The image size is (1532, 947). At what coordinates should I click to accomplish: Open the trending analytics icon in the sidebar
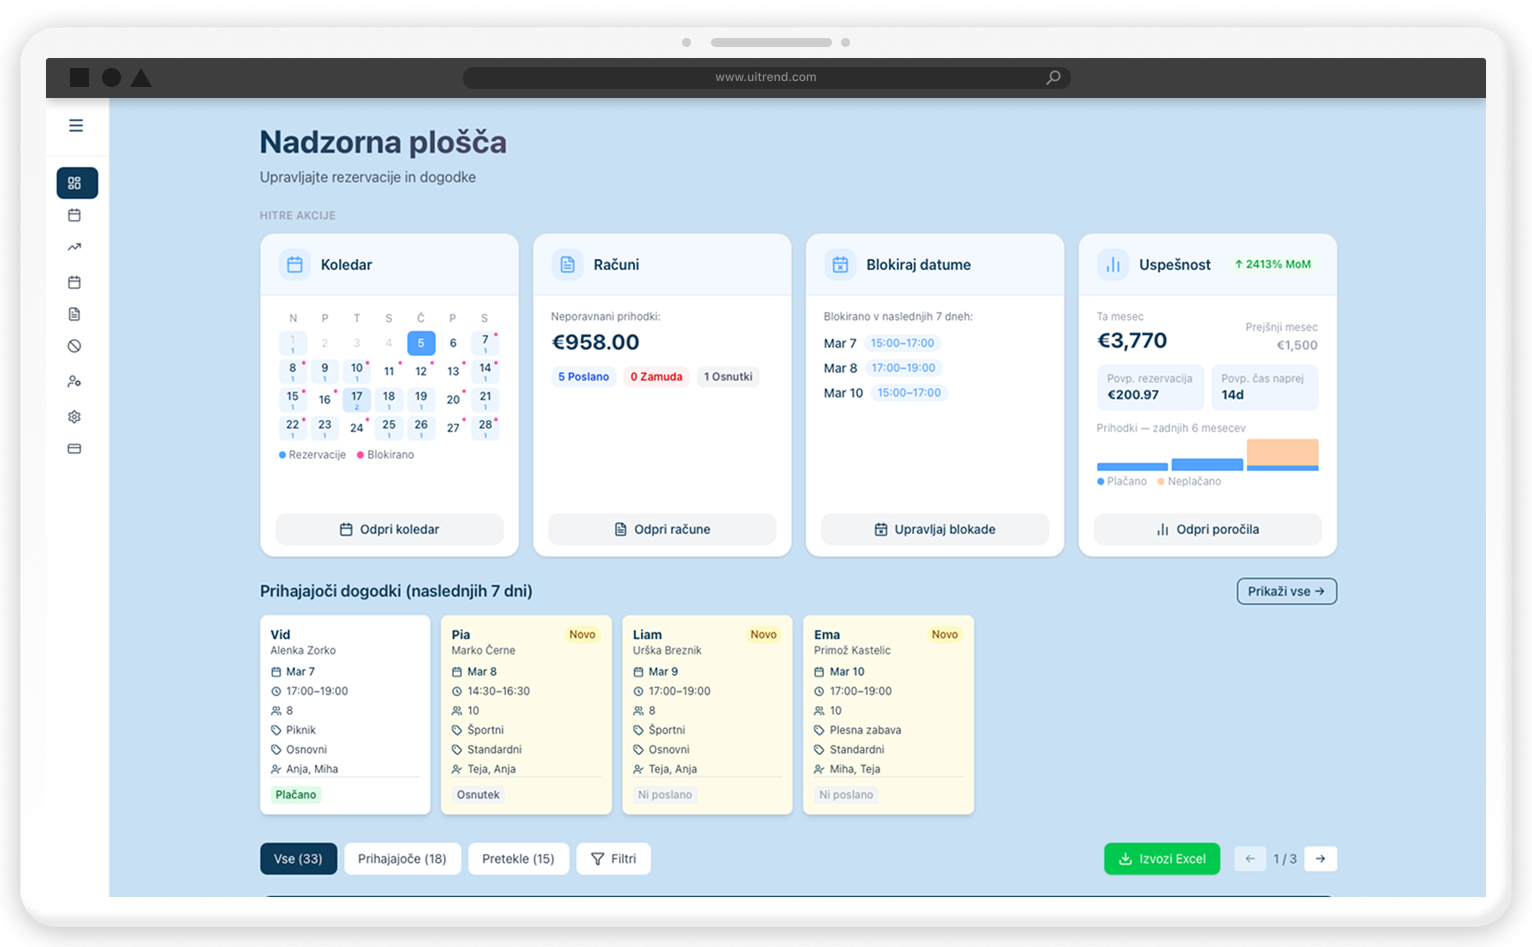(x=74, y=247)
